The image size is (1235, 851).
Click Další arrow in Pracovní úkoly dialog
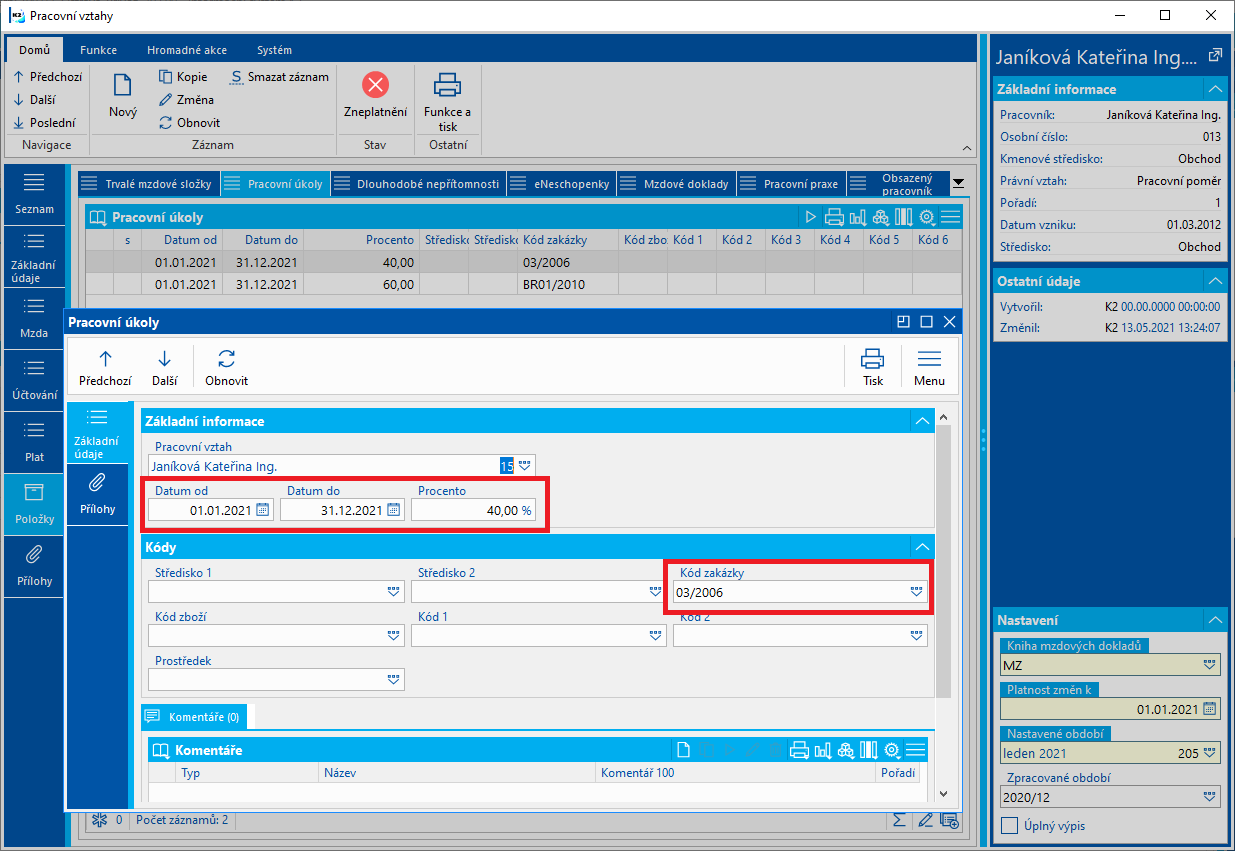pos(165,359)
